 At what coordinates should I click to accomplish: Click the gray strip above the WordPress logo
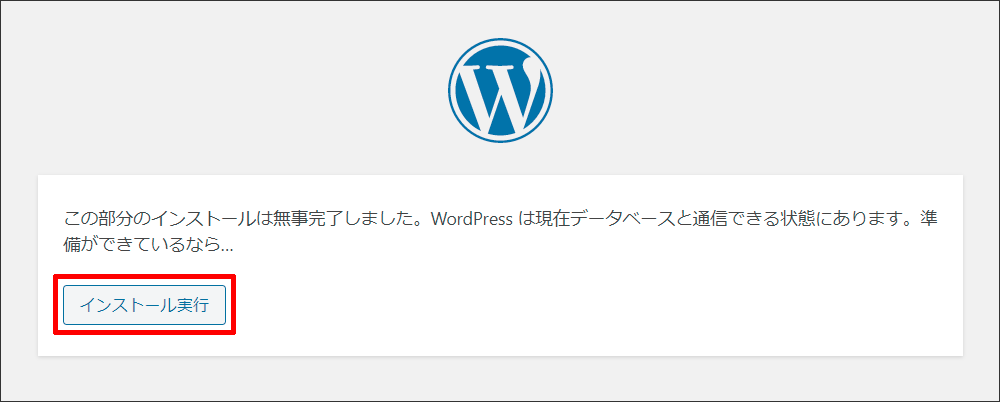(500, 18)
